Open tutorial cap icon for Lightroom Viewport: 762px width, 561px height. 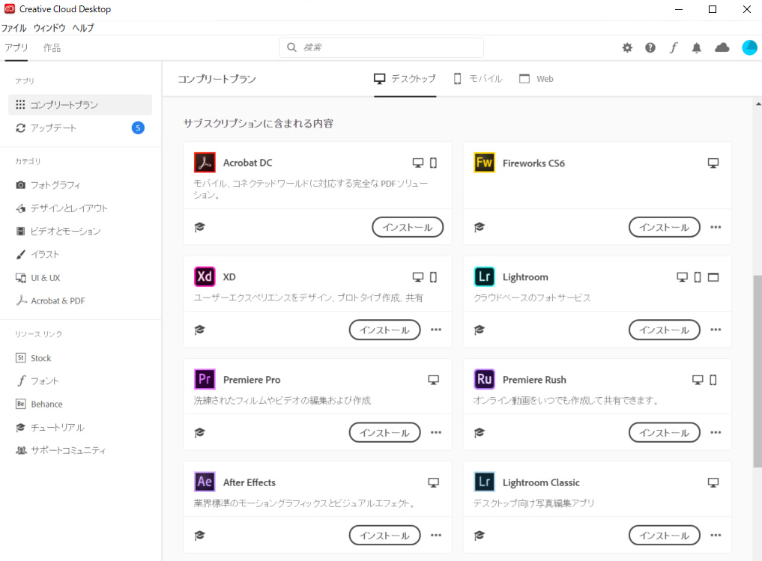click(479, 330)
